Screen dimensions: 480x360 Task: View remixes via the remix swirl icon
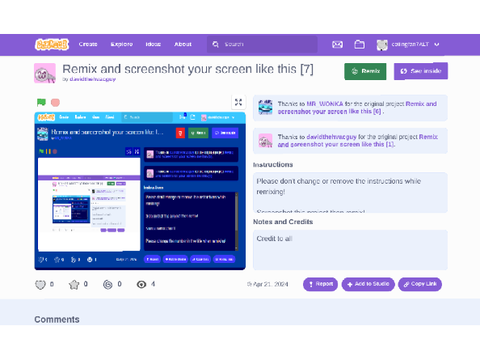(108, 284)
